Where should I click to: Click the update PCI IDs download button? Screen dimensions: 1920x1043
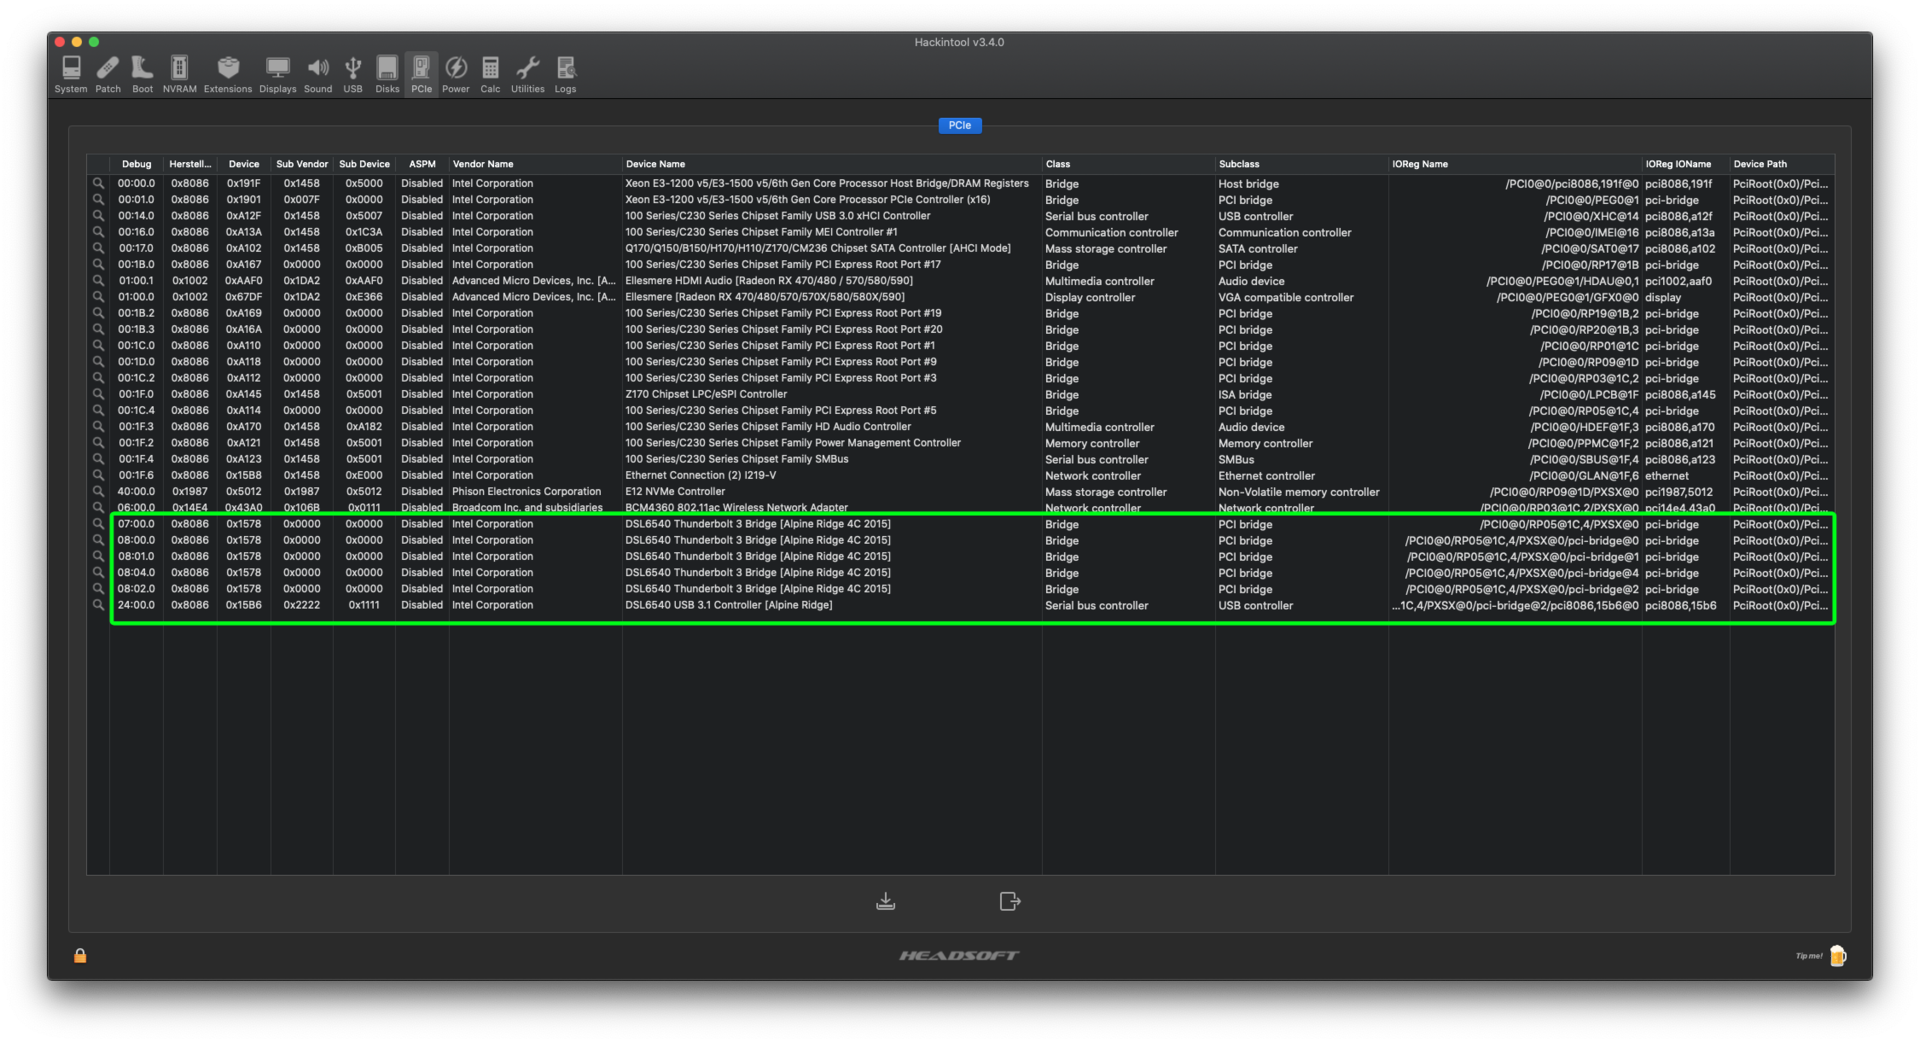[885, 901]
